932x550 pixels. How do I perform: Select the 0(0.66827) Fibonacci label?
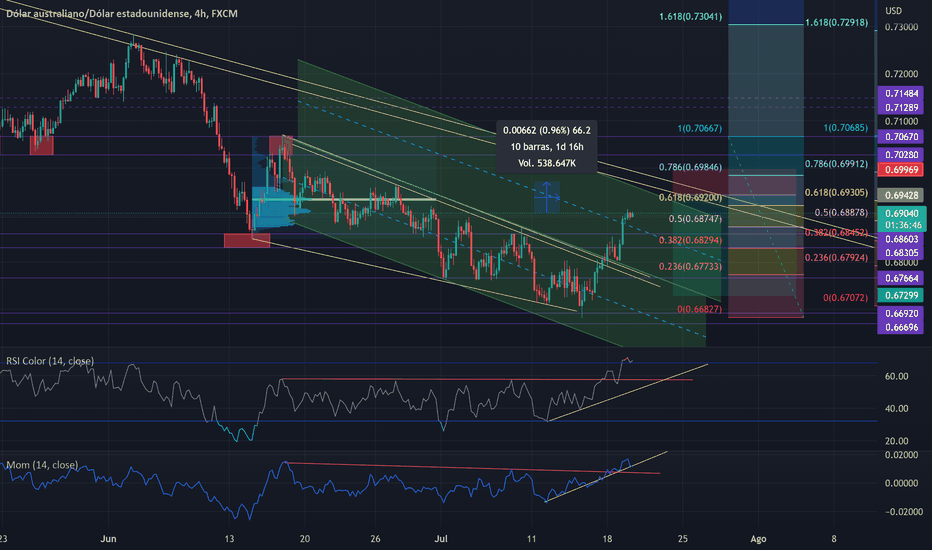pos(700,310)
